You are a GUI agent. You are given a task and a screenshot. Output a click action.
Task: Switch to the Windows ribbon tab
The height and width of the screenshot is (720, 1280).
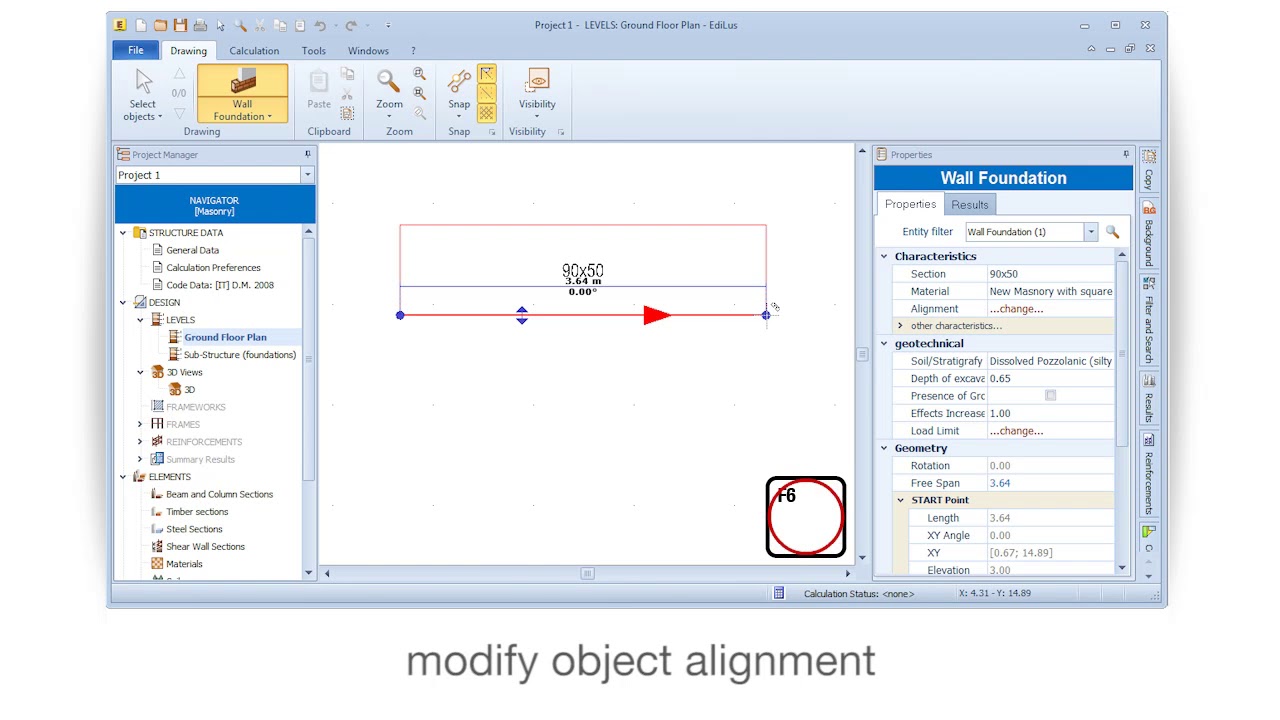[x=368, y=51]
